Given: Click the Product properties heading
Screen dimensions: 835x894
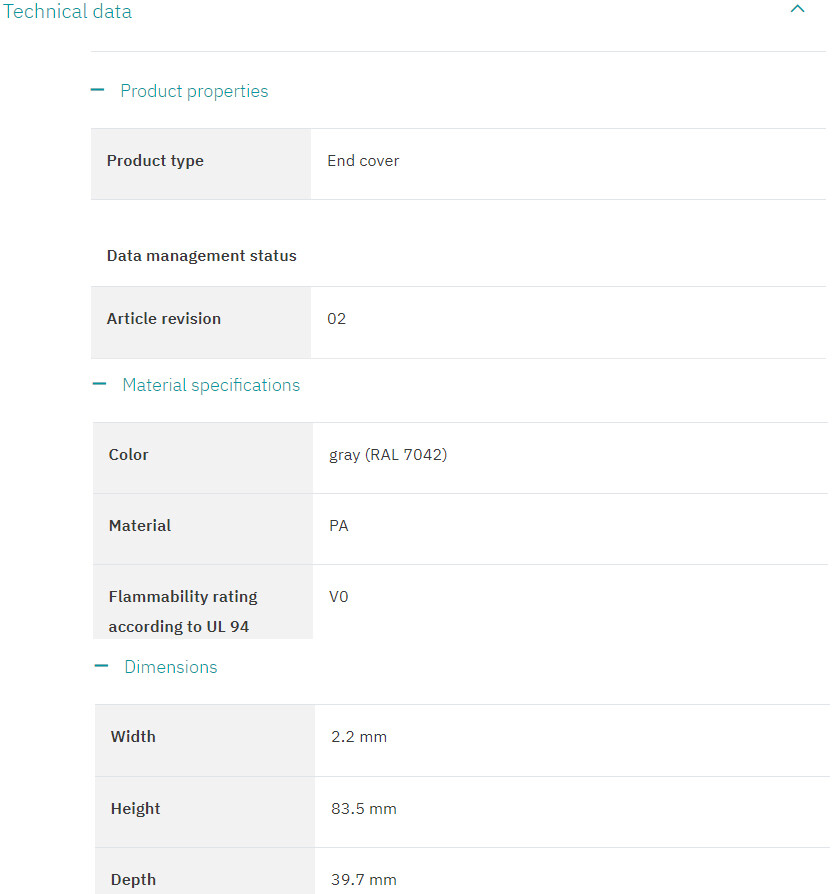Looking at the screenshot, I should [194, 91].
